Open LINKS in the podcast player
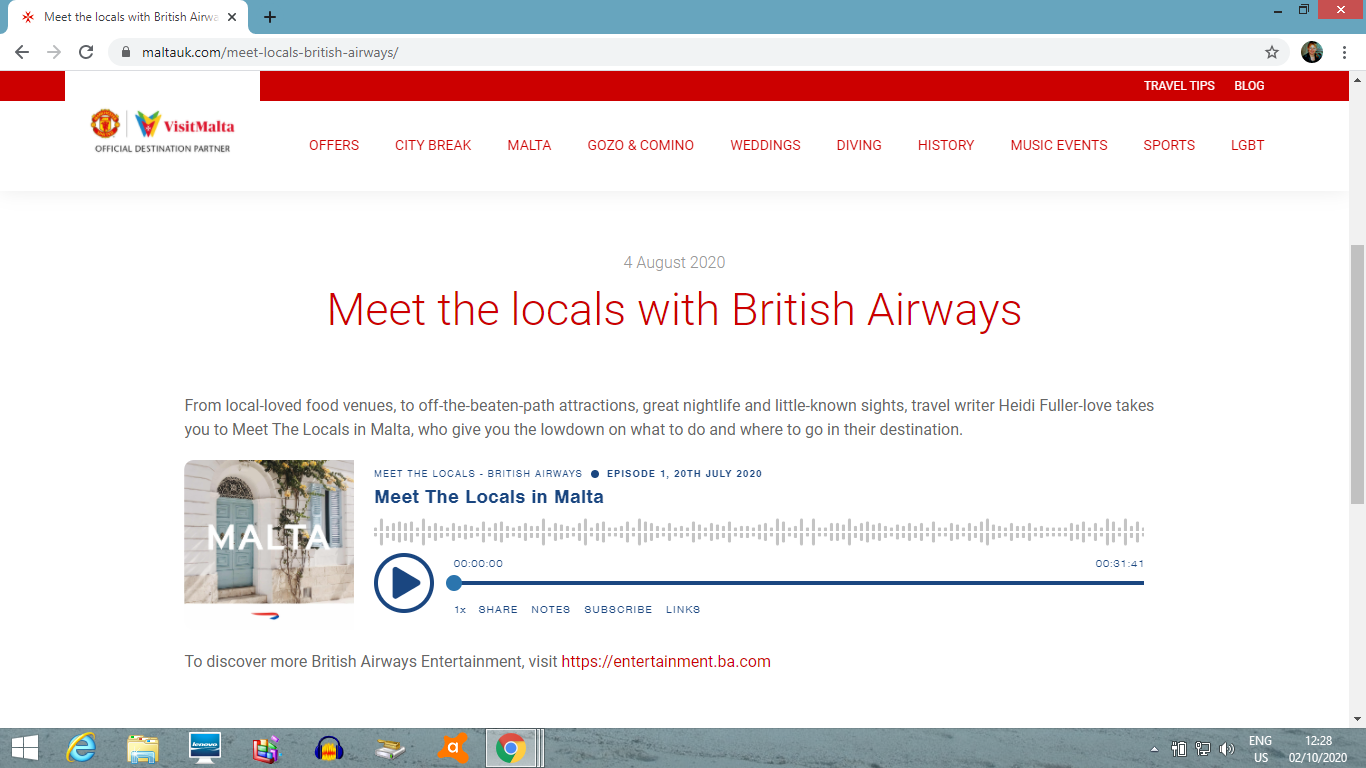 point(683,609)
